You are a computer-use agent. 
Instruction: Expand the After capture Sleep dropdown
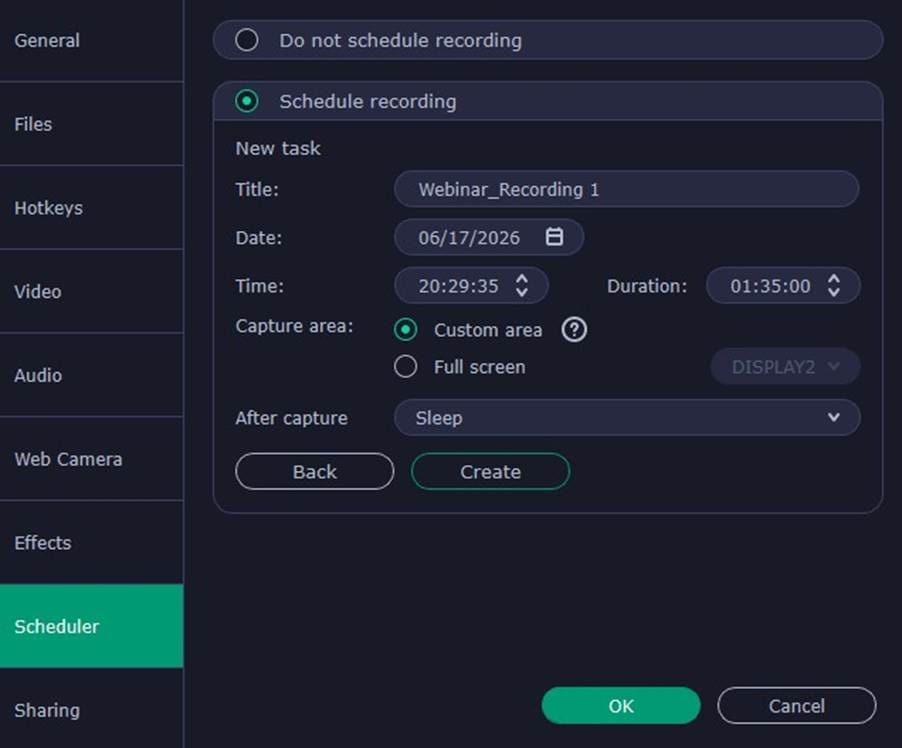pos(627,418)
